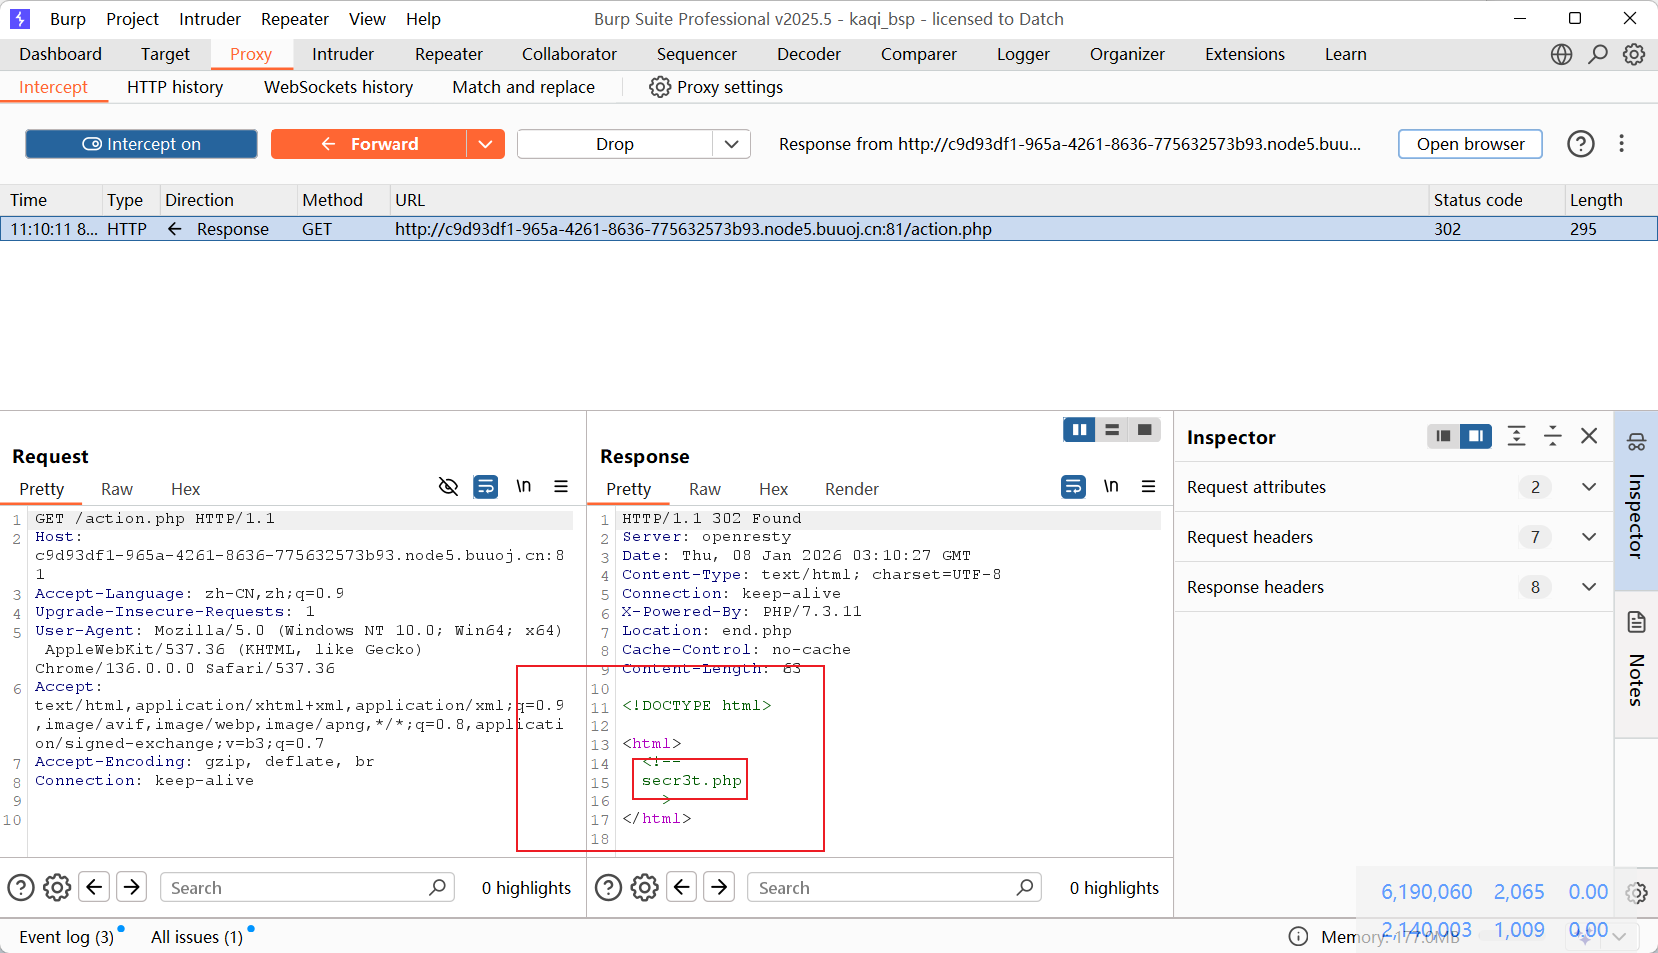This screenshot has width=1658, height=953.
Task: Open the Notes side tab
Action: click(x=1636, y=665)
